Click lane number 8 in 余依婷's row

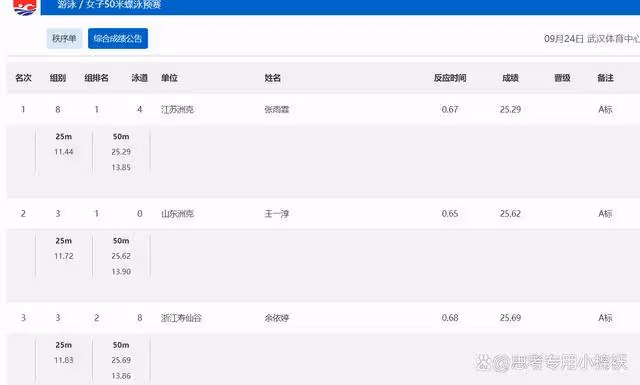[x=140, y=318]
